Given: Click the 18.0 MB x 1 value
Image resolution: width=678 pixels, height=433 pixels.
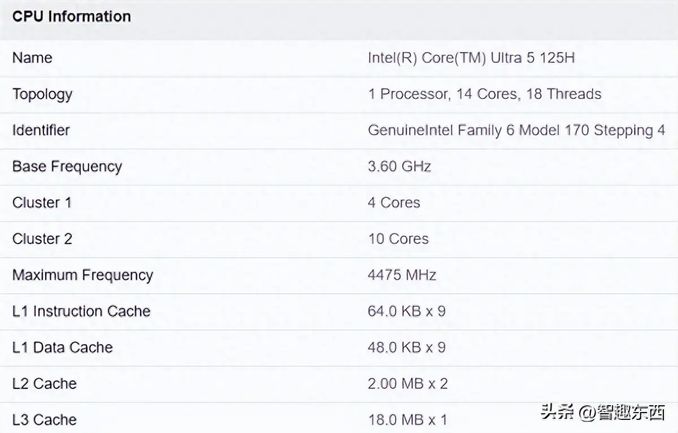Looking at the screenshot, I should point(406,420).
